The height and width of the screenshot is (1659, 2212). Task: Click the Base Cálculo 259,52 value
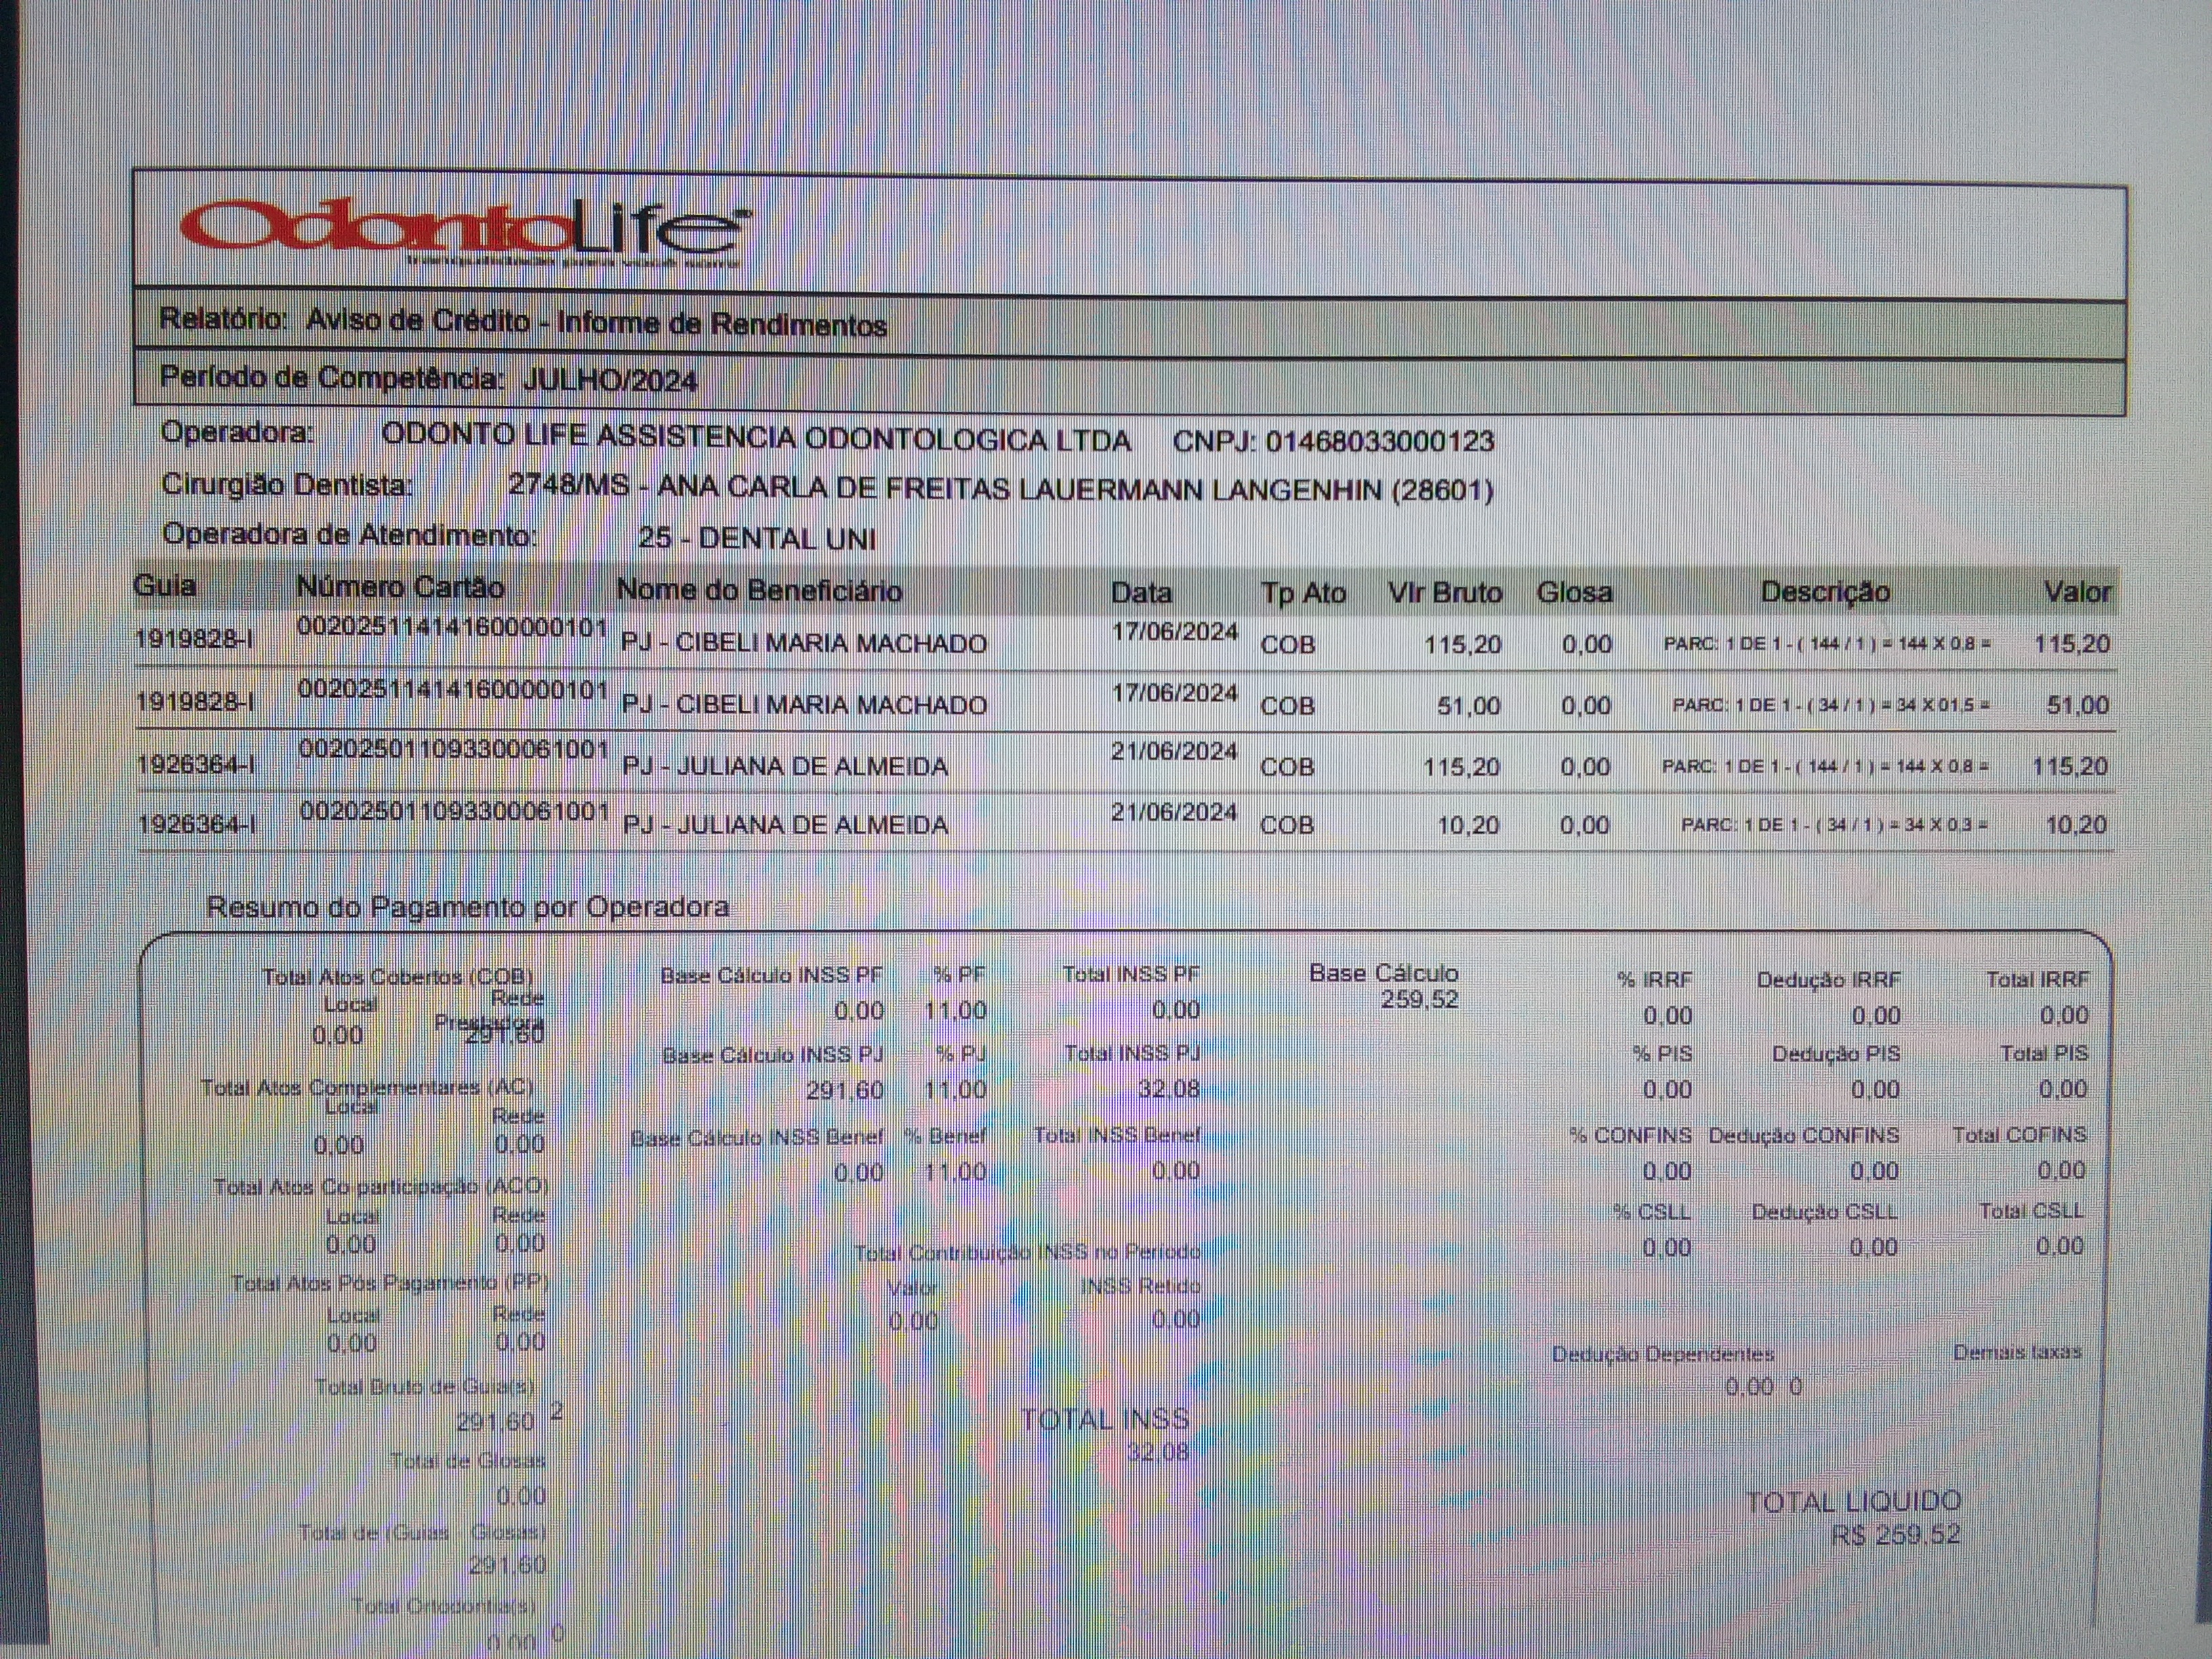pos(1419,999)
